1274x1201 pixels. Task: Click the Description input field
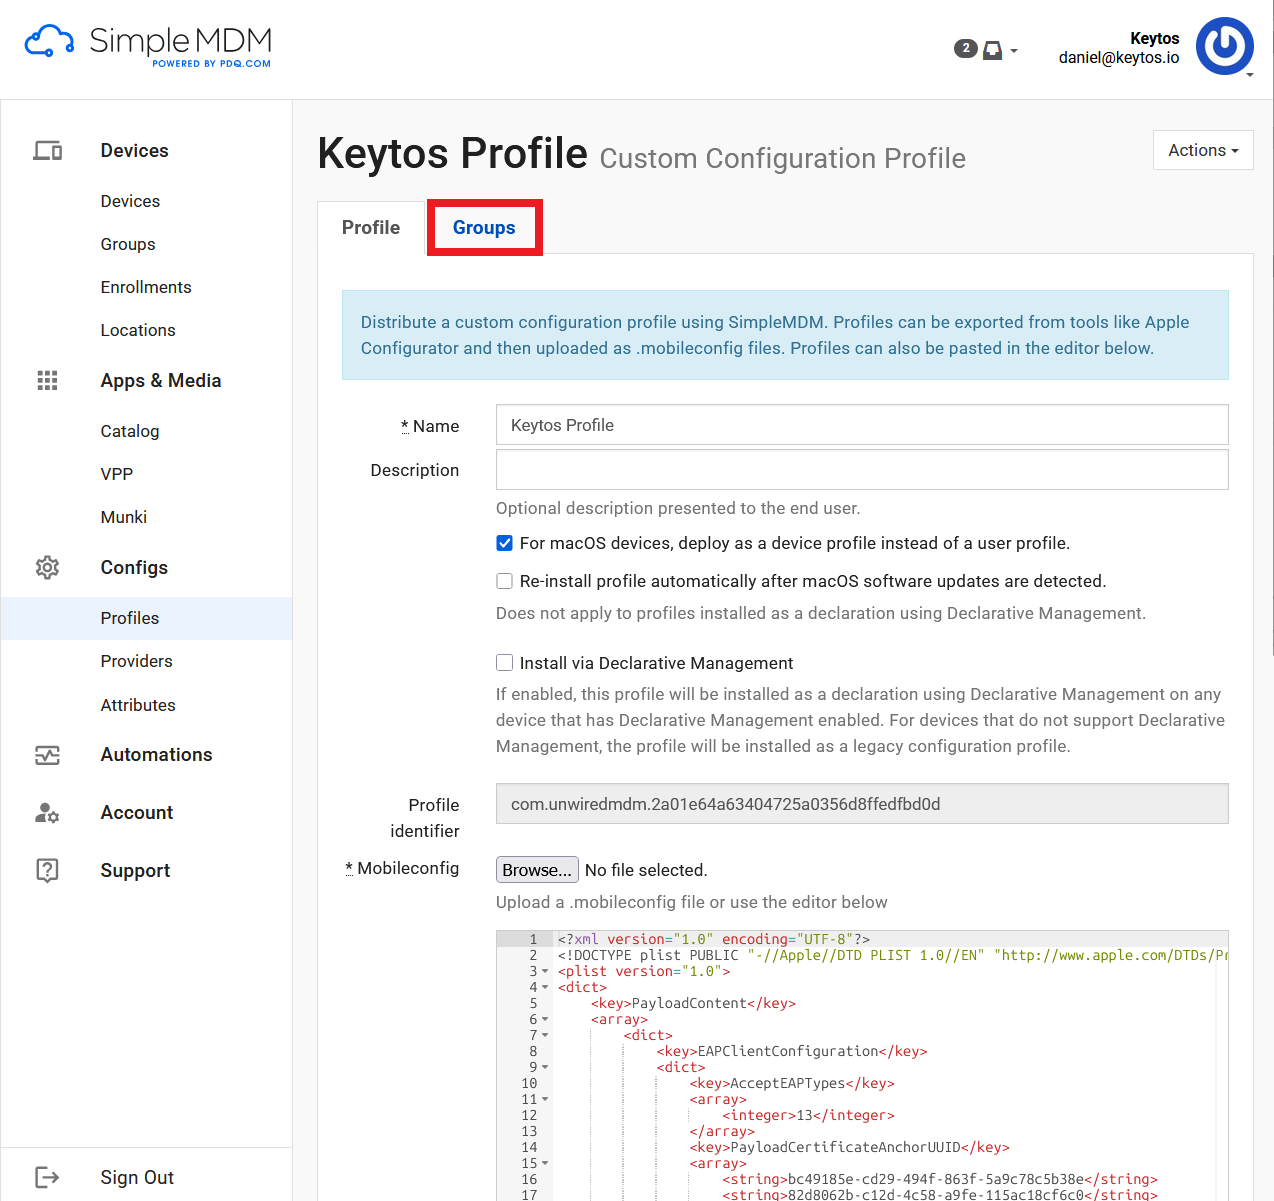tap(862, 470)
